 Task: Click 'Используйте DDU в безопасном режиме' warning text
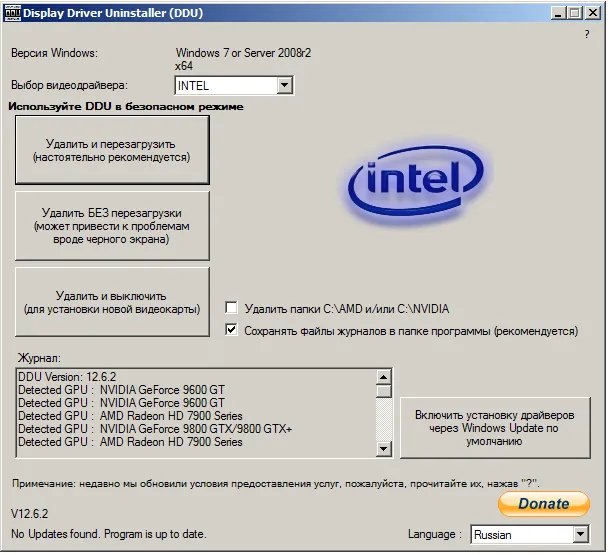click(126, 106)
